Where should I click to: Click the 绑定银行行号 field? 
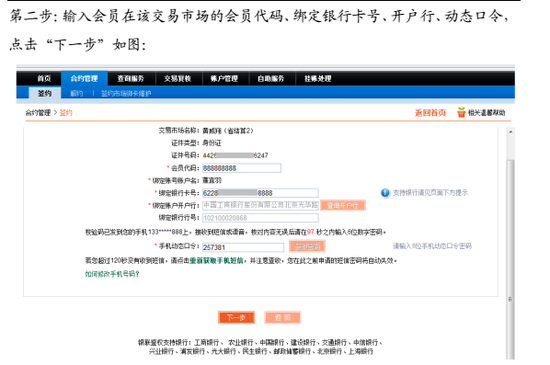pos(260,218)
